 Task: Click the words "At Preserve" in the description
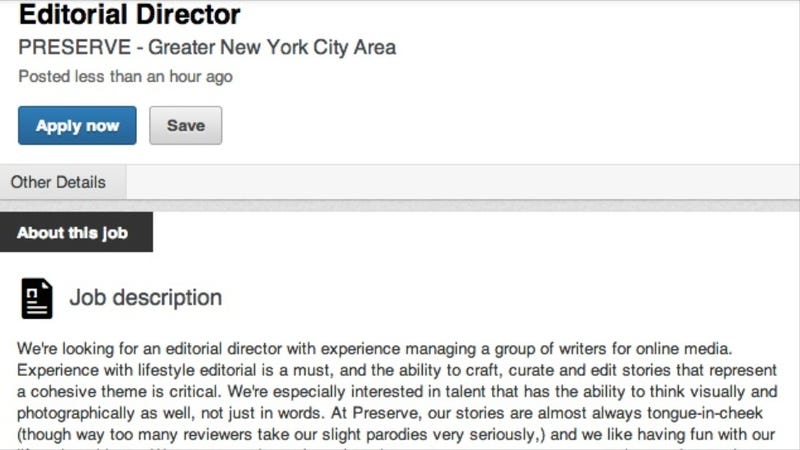coord(374,413)
